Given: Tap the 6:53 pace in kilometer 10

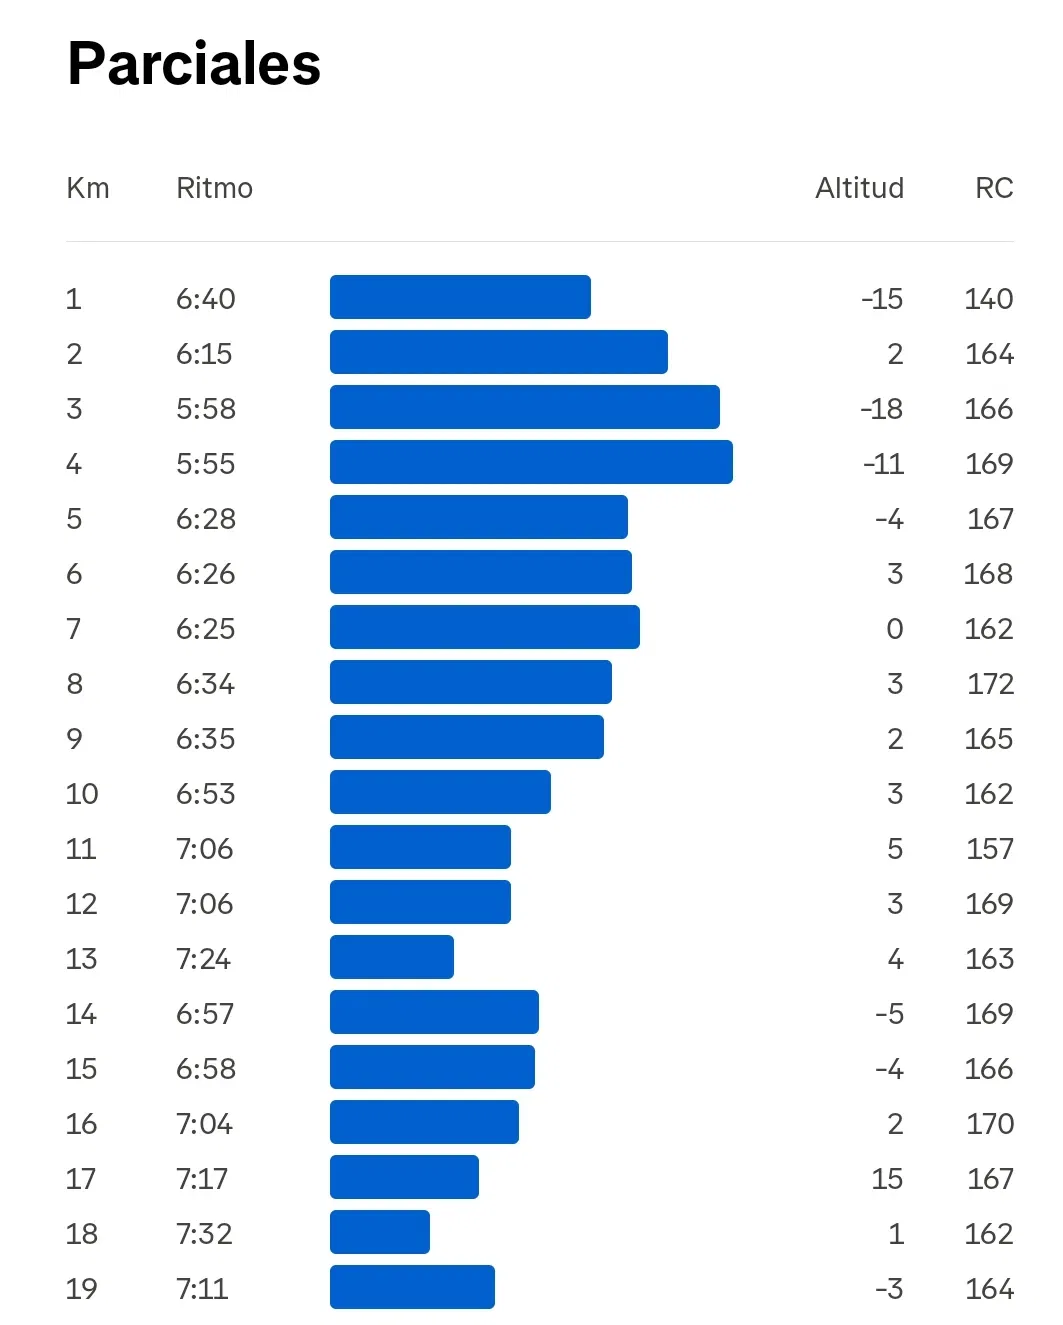Looking at the screenshot, I should (x=206, y=793).
